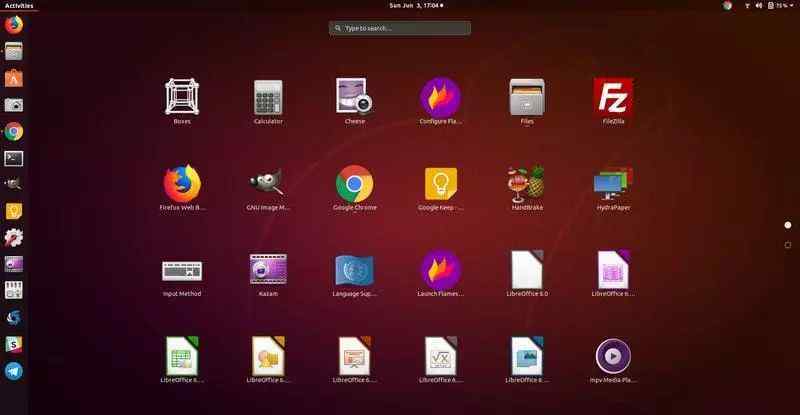Switch to Google Chrome in the dock

pos(14,132)
